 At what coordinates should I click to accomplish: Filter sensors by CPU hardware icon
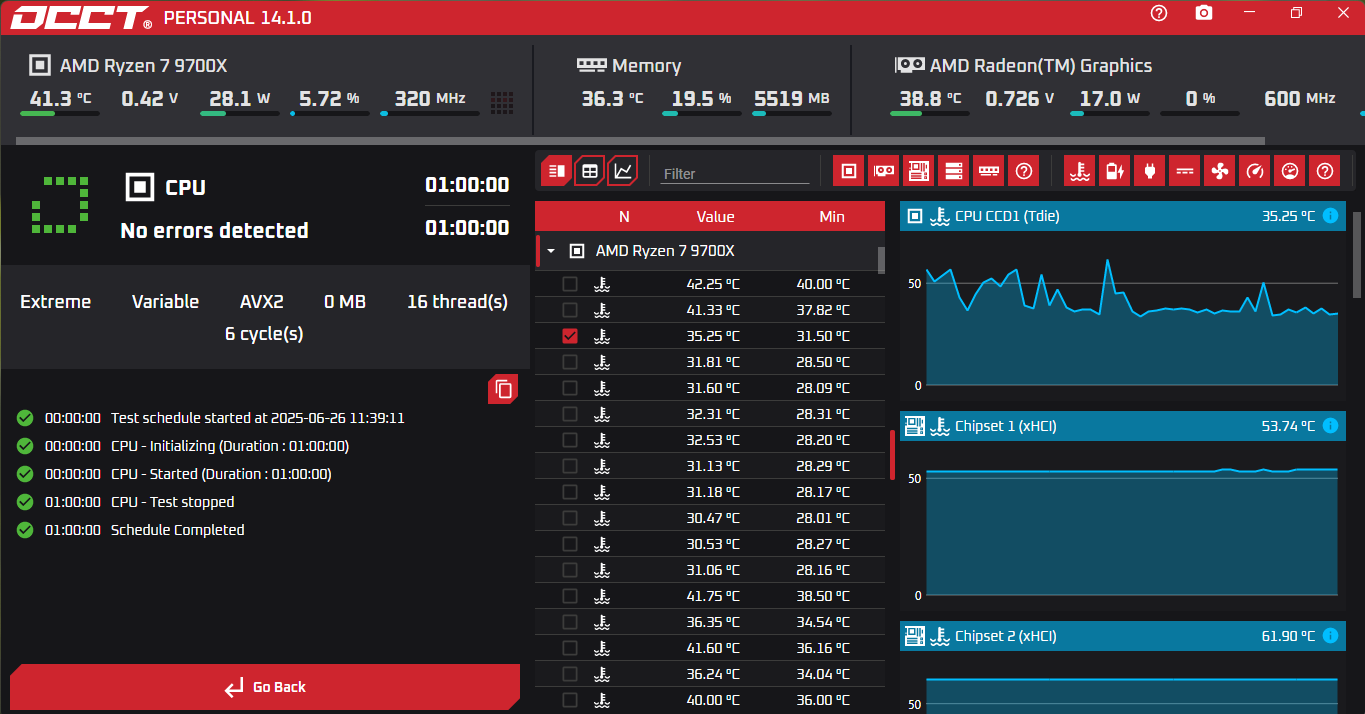tap(849, 171)
